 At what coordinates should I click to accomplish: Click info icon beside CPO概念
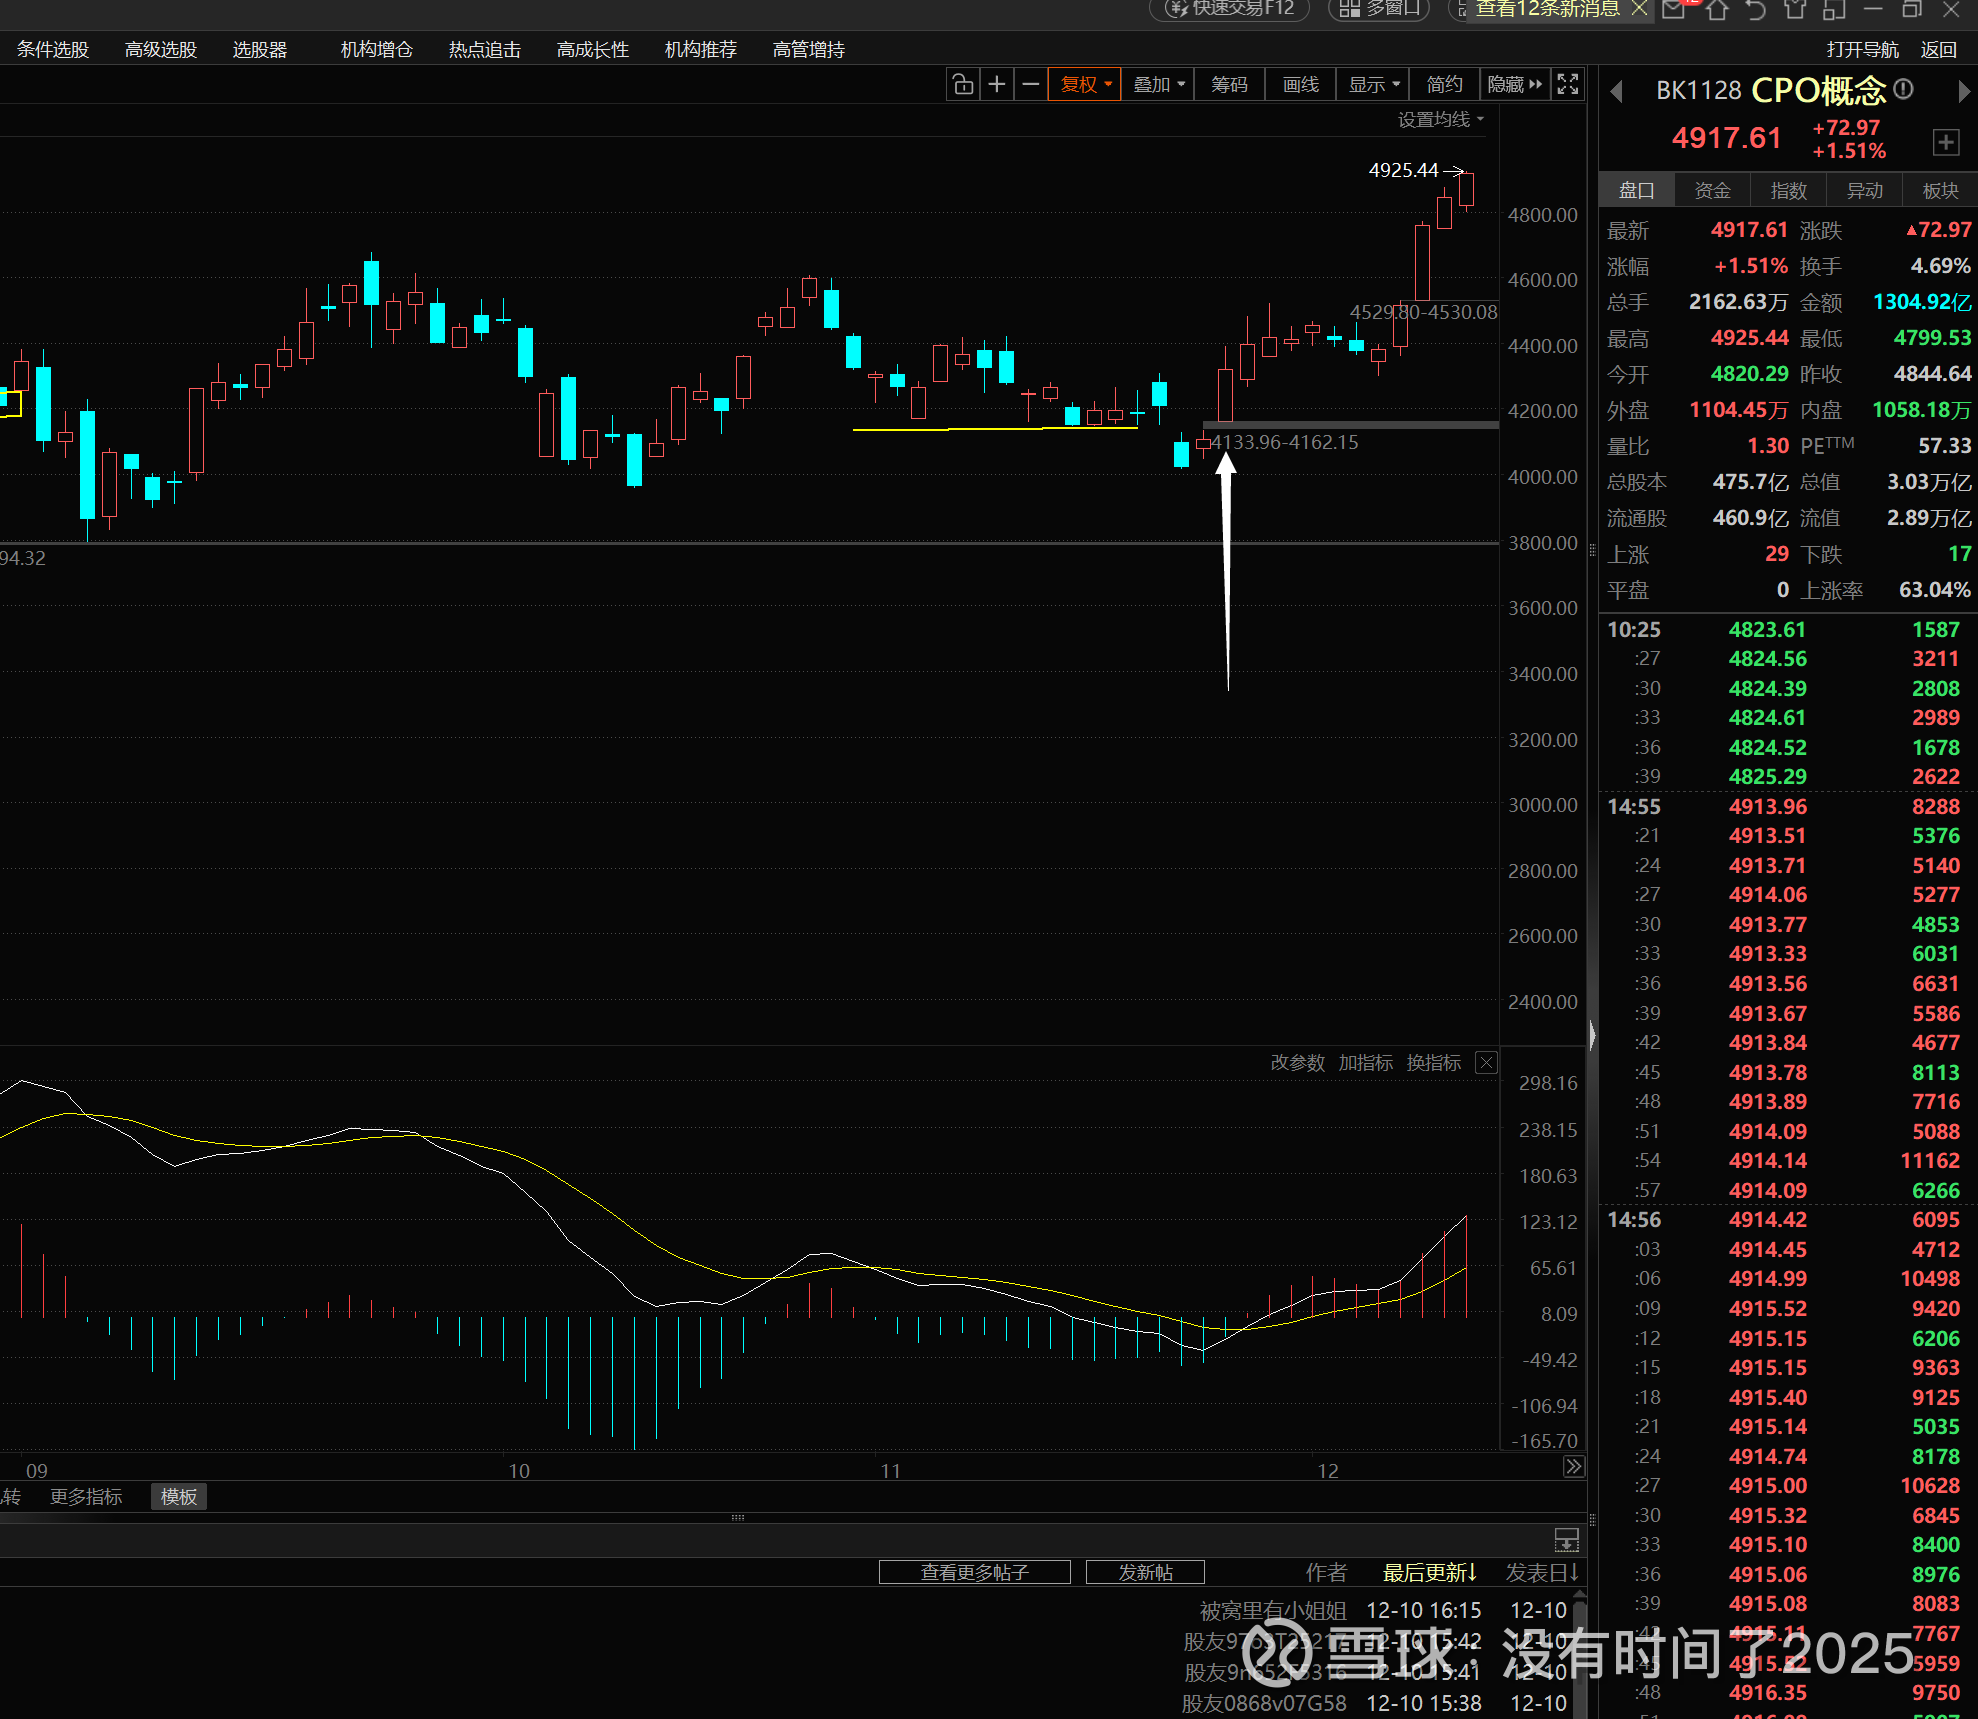[x=1904, y=89]
